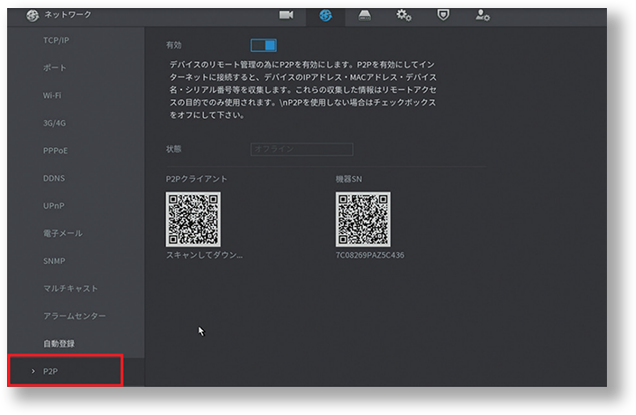Open the SNMP settings entry
This screenshot has width=636, height=415.
click(x=54, y=261)
